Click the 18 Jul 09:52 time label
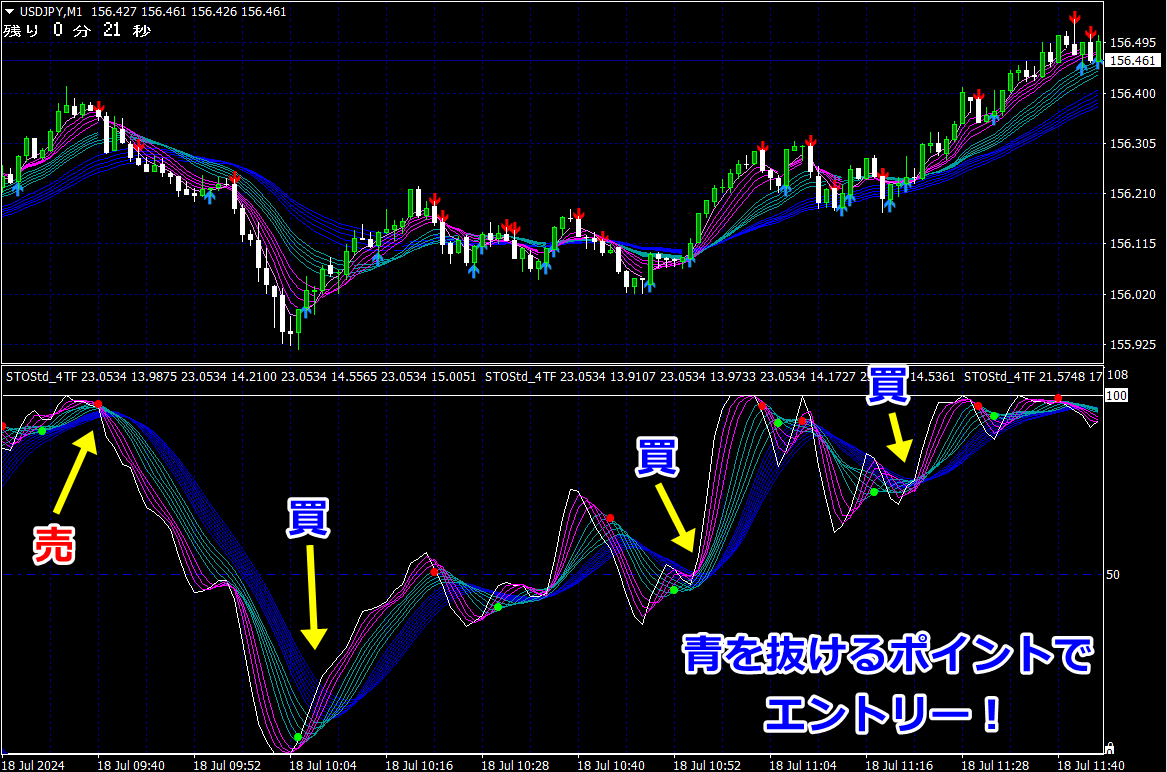The height and width of the screenshot is (772, 1167). [227, 765]
